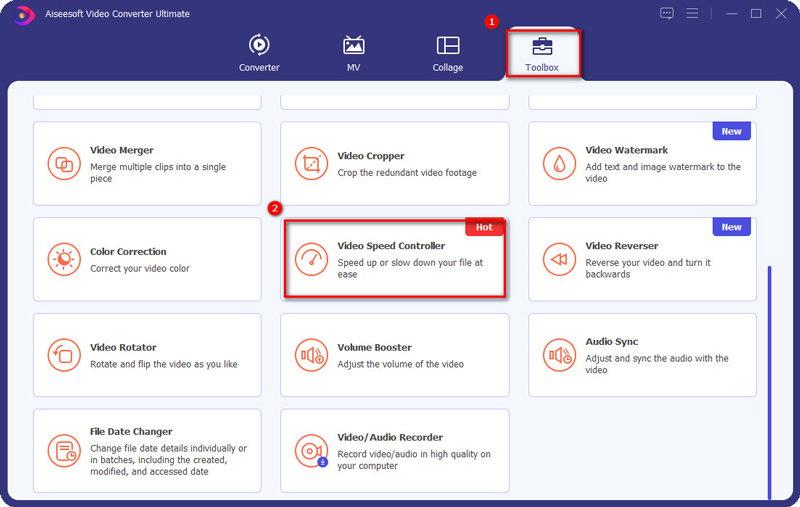800x507 pixels.
Task: Open the File Date Changer icon
Action: click(64, 450)
